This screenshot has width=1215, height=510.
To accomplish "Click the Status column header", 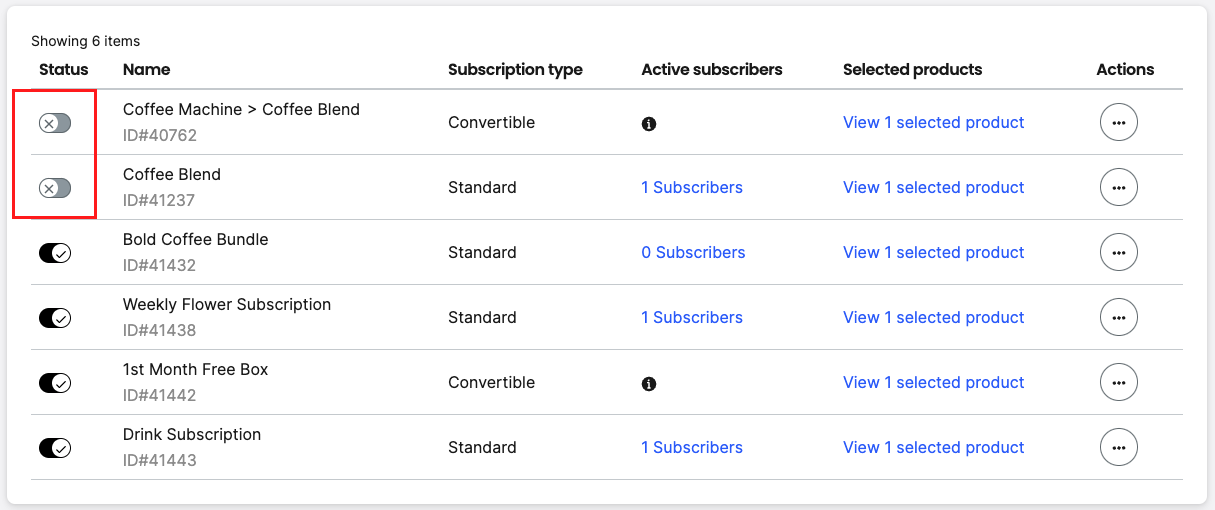I will (x=64, y=69).
